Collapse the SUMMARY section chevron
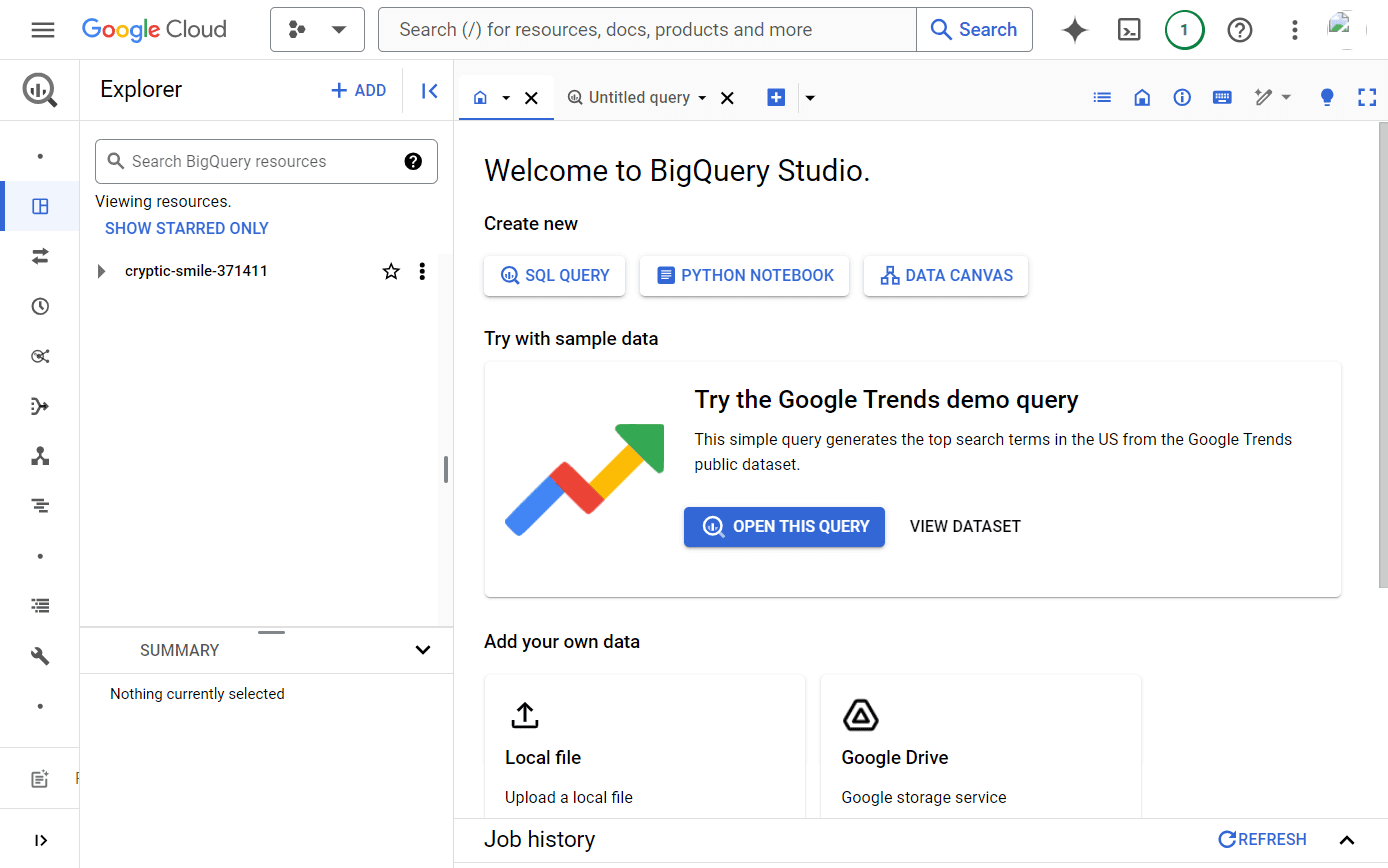This screenshot has height=868, width=1388. click(x=423, y=650)
